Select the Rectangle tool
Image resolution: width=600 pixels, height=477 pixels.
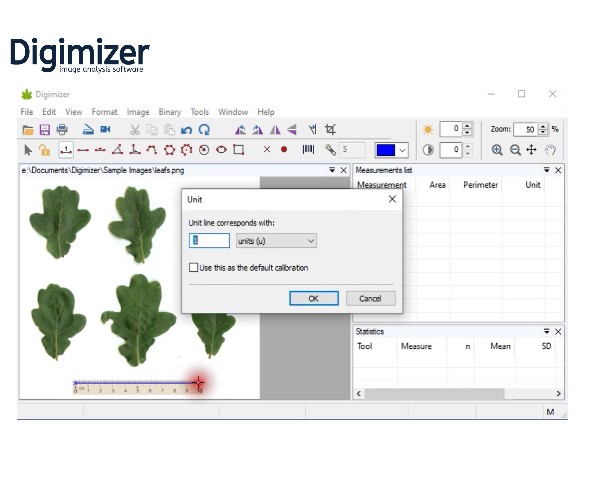click(x=238, y=150)
